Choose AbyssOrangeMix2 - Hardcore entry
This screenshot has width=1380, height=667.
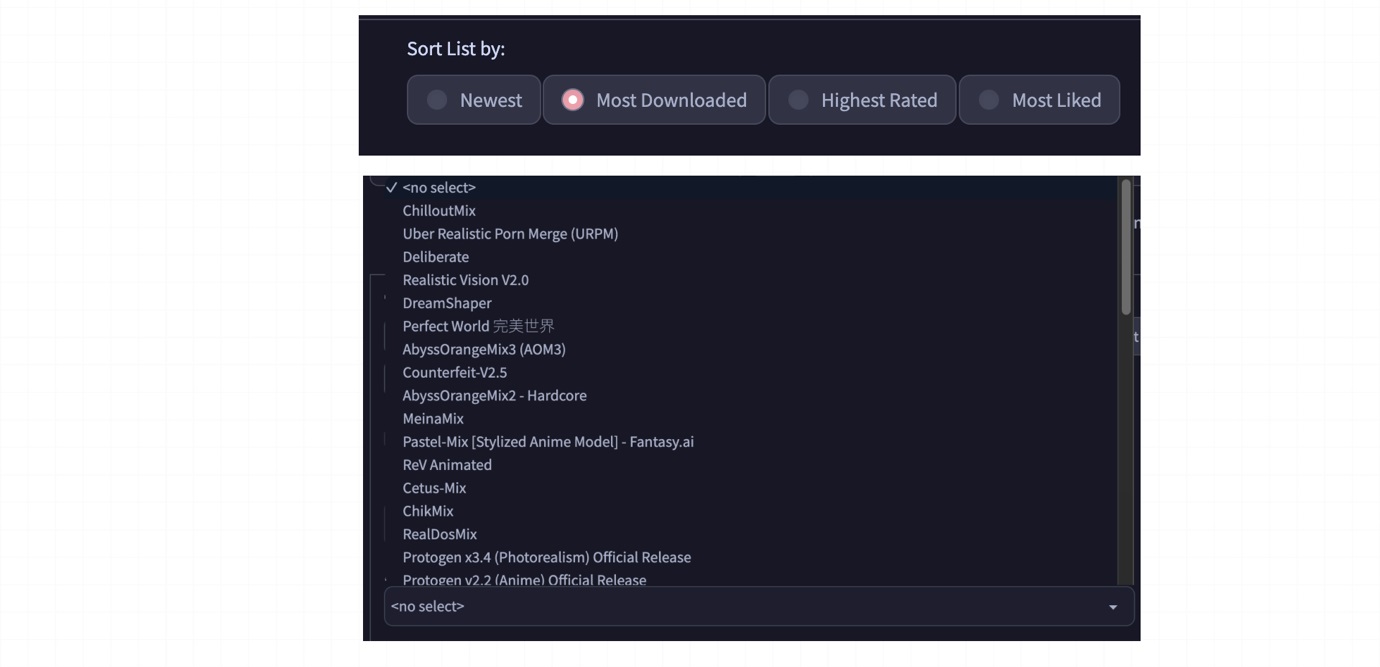tap(494, 395)
